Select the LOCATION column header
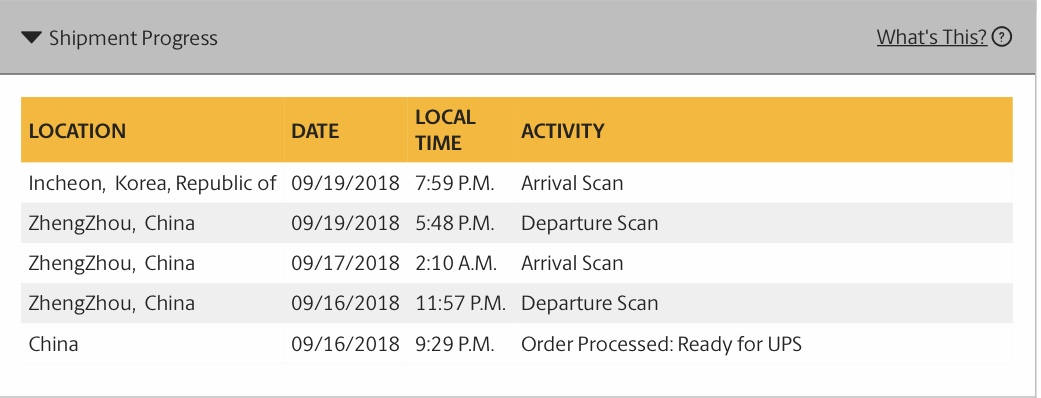The image size is (1041, 398). click(77, 130)
